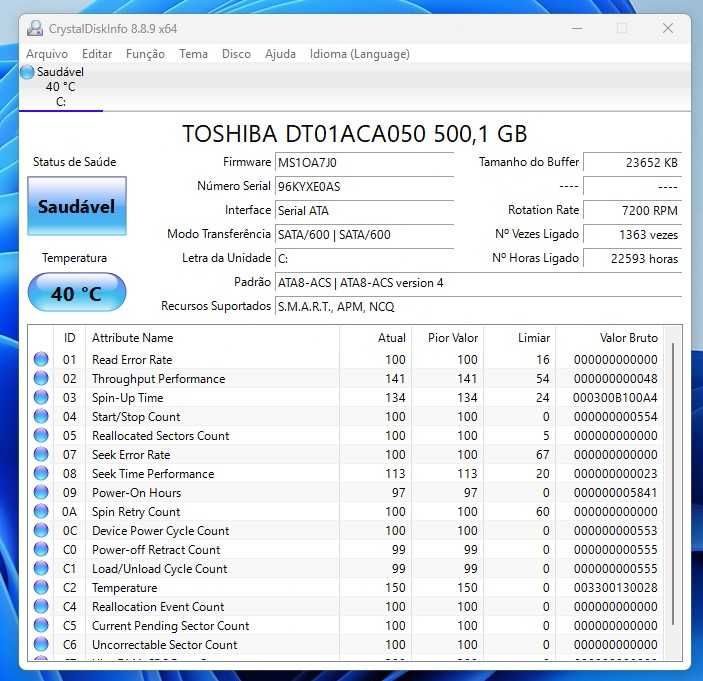Click status orb for Seek Time Performance row
703x681 pixels.
tap(41, 473)
